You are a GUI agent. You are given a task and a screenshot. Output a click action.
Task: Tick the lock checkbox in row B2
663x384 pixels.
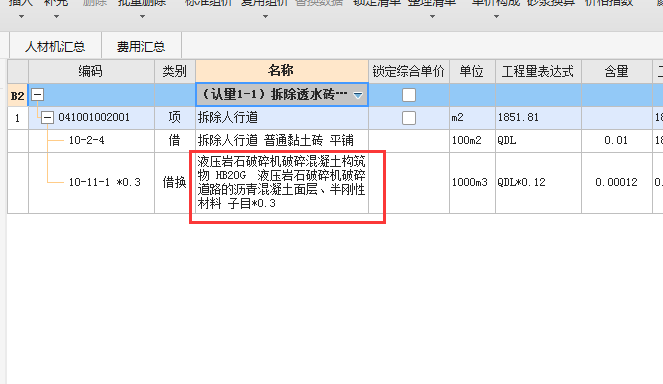point(409,95)
